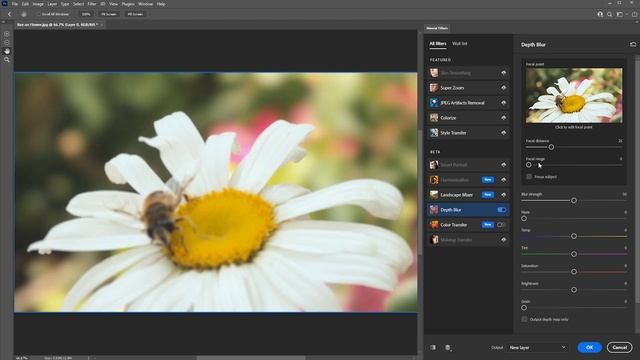Click the focal point preview thumbnail
This screenshot has height=360, width=640.
point(574,96)
